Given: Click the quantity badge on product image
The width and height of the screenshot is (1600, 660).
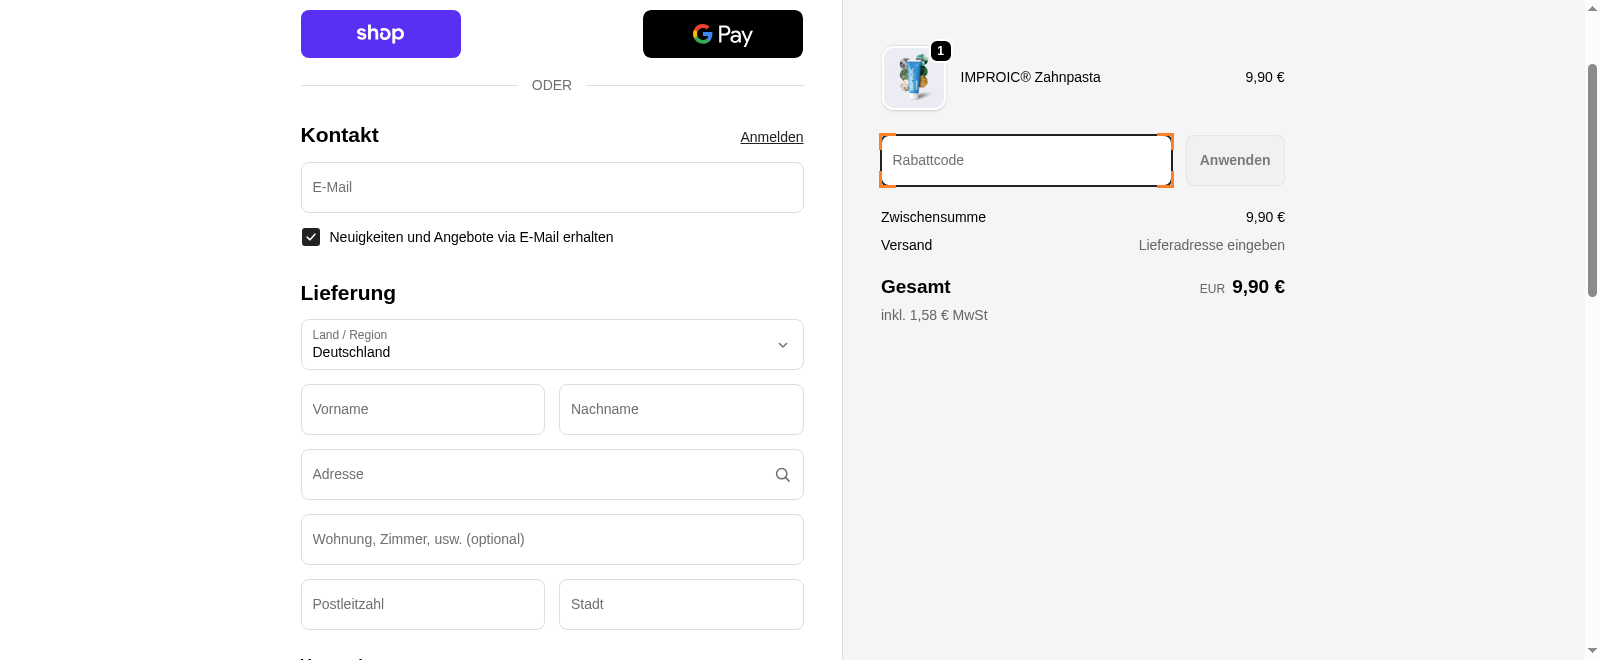Looking at the screenshot, I should [939, 51].
